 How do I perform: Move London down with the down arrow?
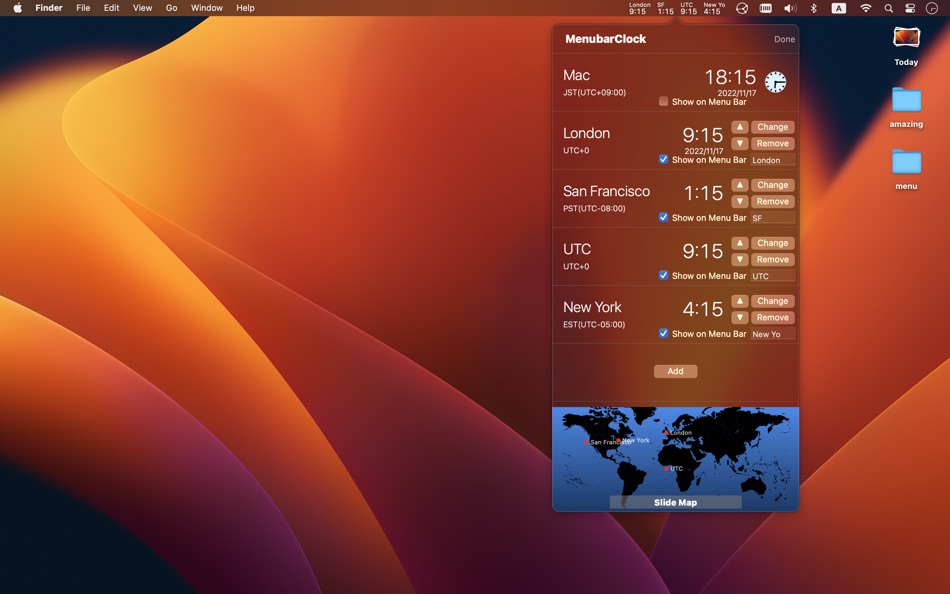[740, 144]
